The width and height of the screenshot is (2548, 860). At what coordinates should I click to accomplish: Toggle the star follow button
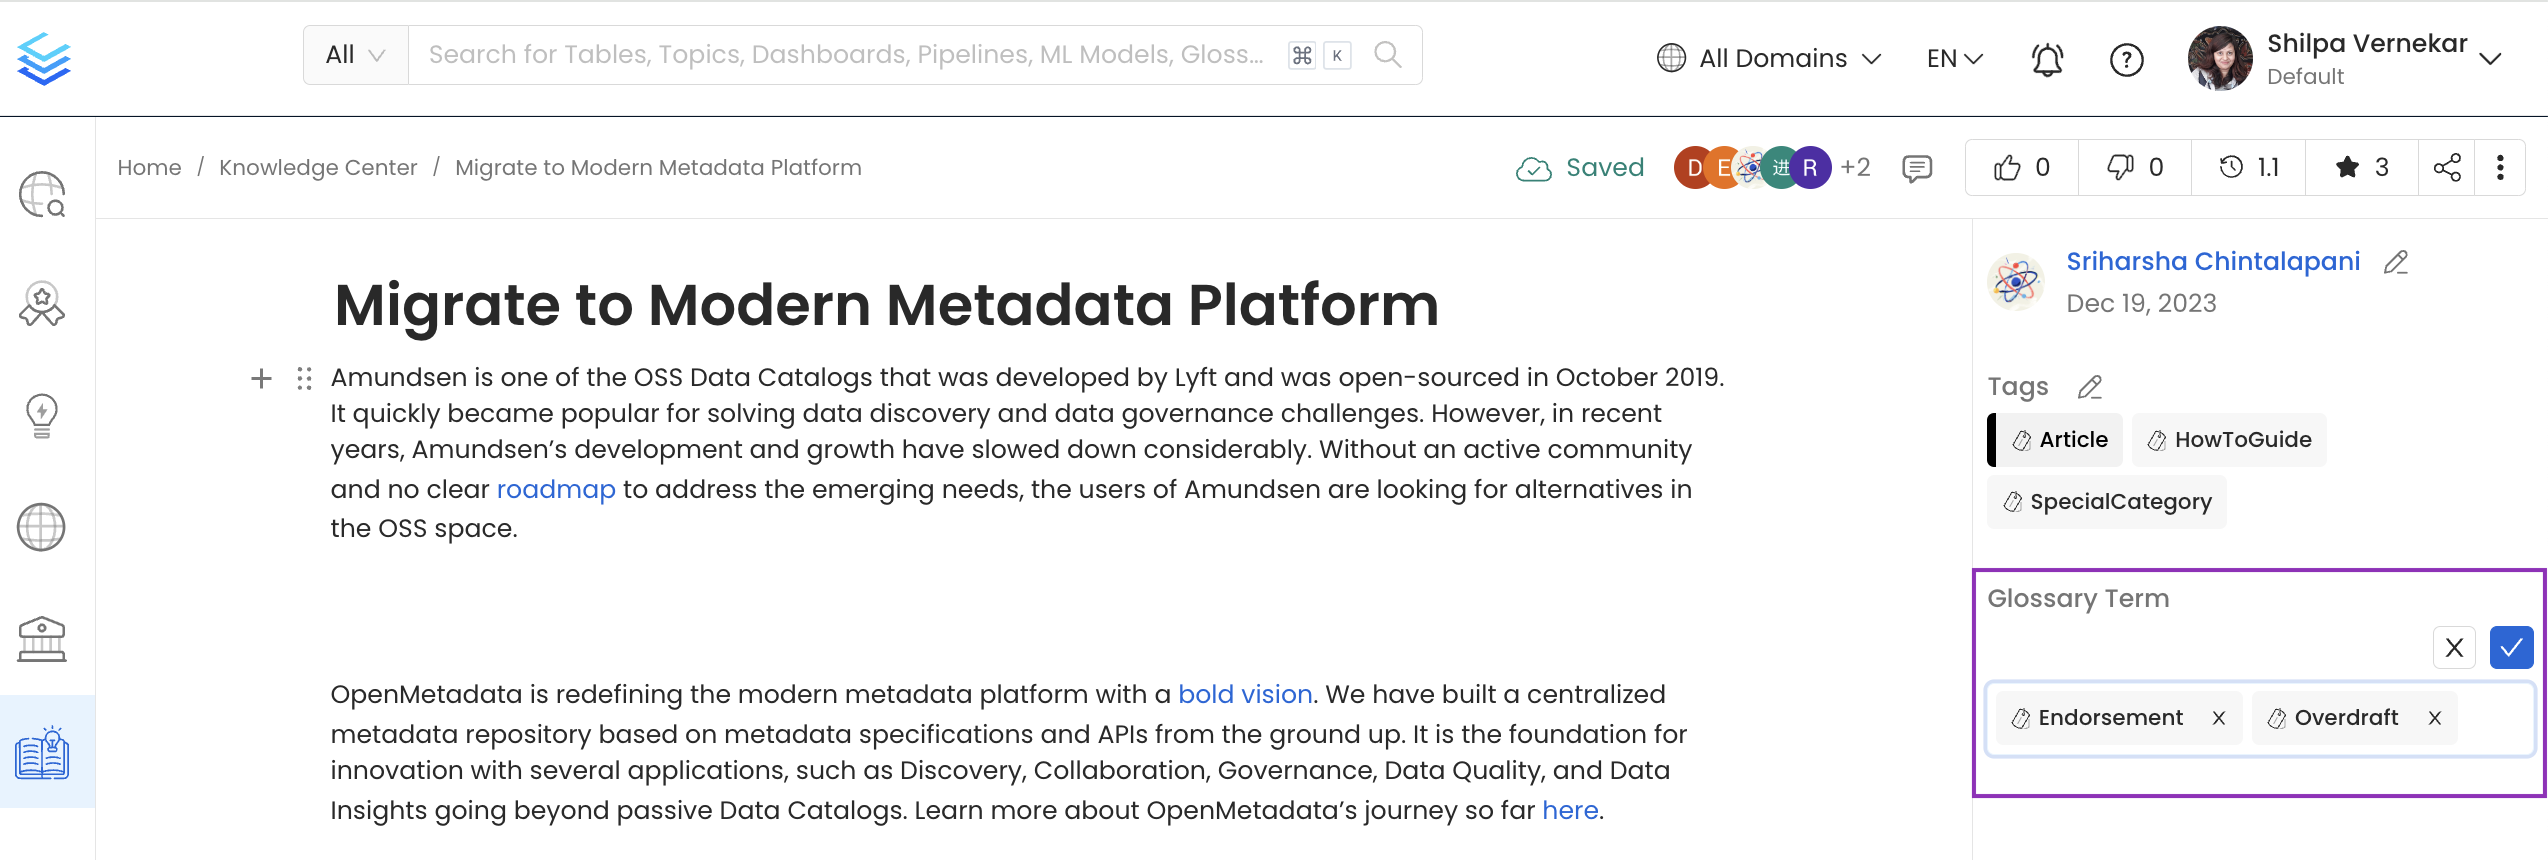point(2361,168)
